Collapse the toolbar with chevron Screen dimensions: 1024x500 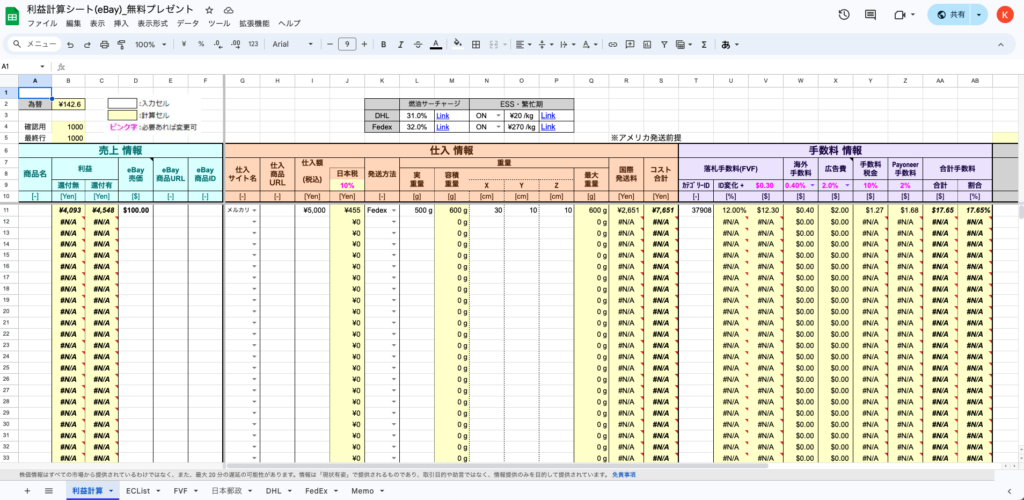[1000, 44]
